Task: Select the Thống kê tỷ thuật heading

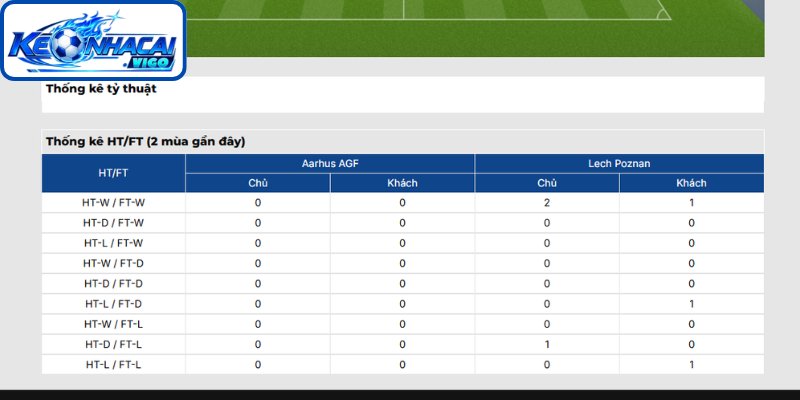Action: [101, 89]
